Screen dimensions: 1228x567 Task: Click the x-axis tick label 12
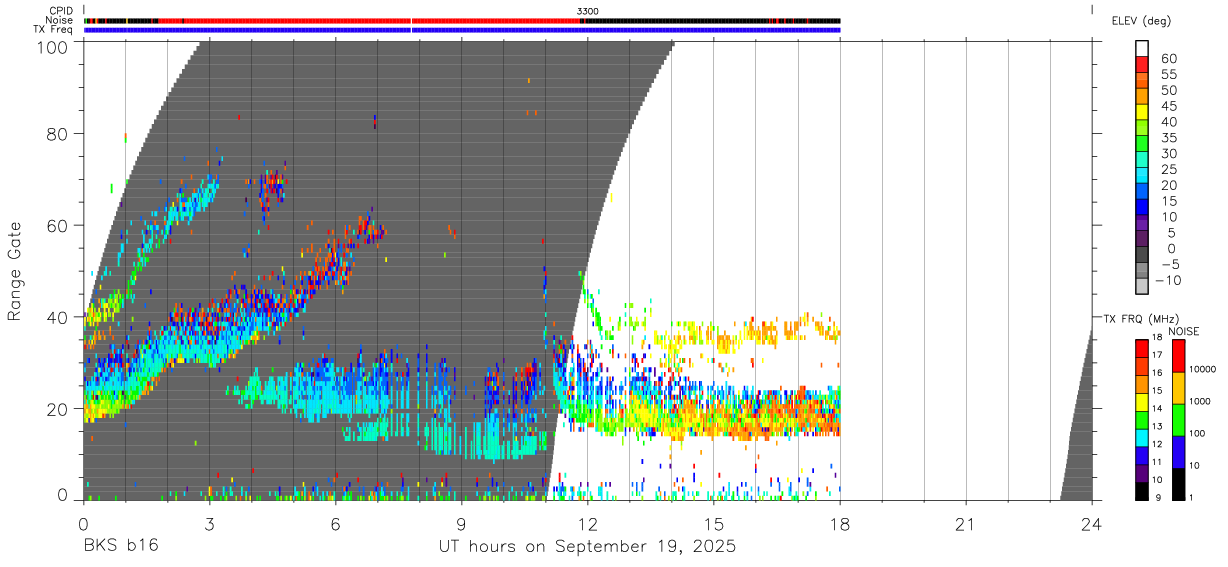[588, 524]
